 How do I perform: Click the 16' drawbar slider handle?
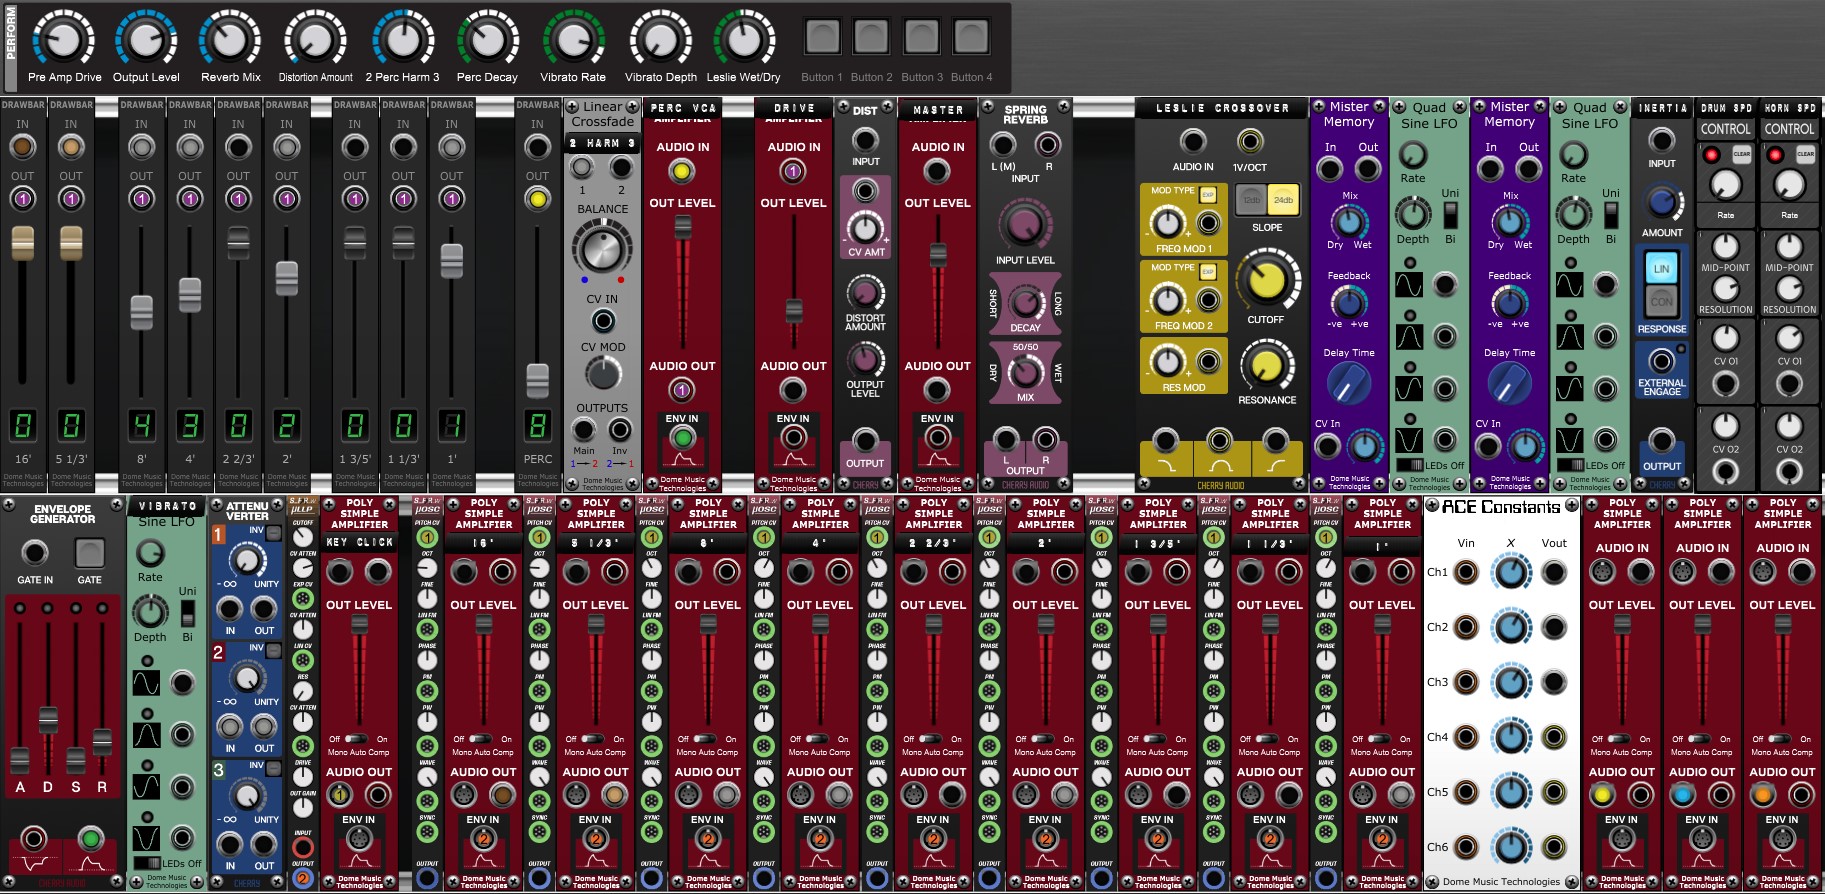(x=22, y=243)
